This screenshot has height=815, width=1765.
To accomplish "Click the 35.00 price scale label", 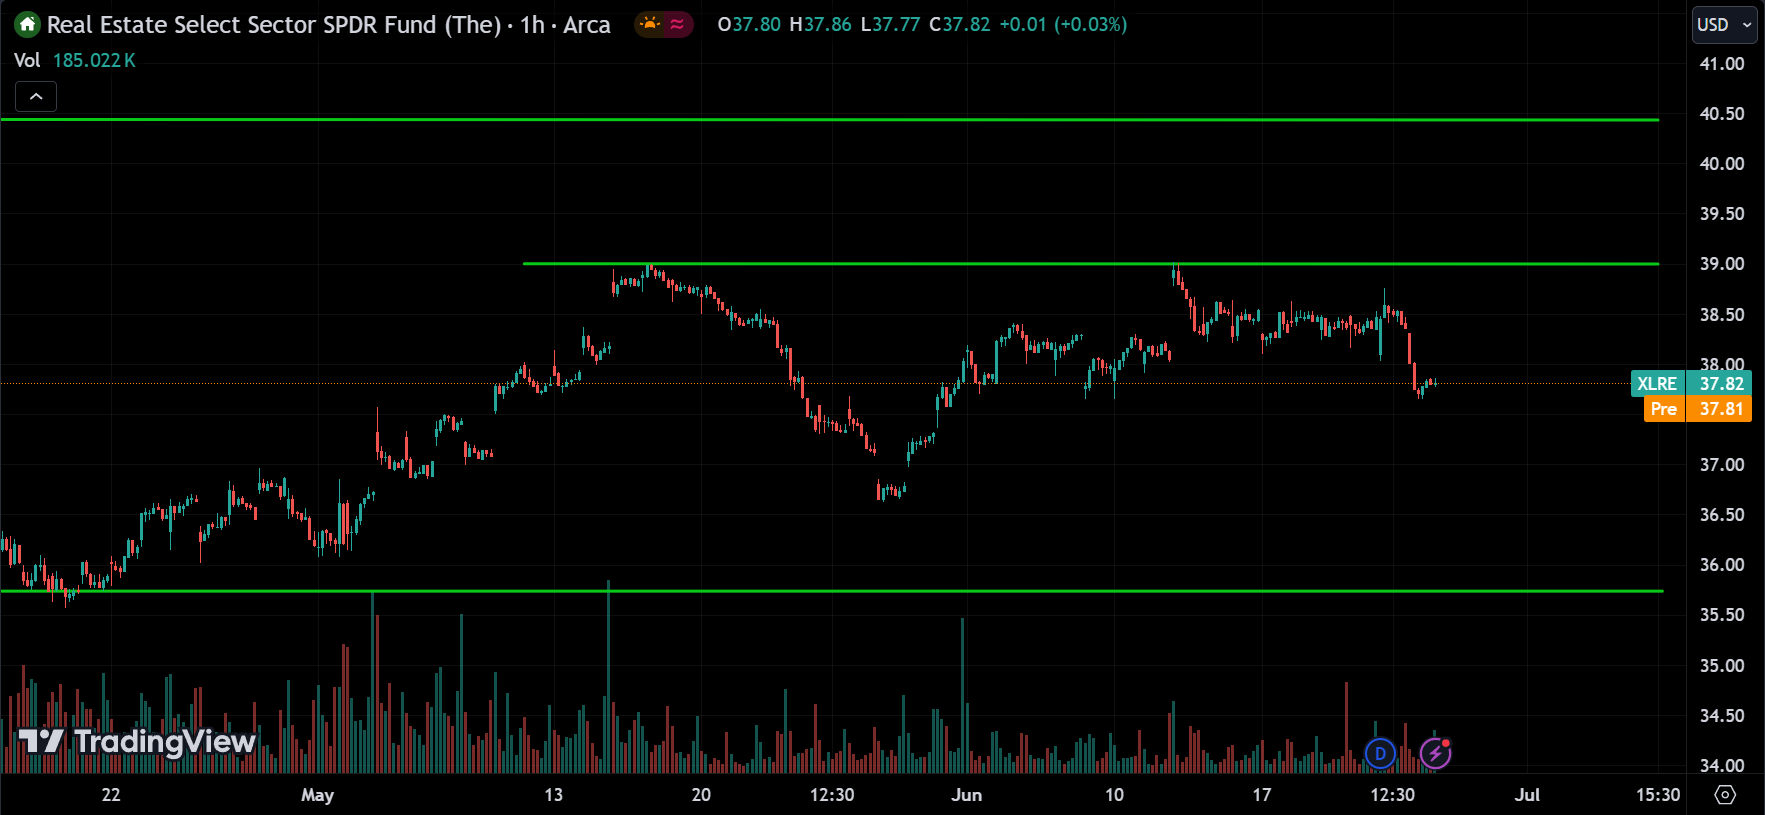I will pos(1722,666).
